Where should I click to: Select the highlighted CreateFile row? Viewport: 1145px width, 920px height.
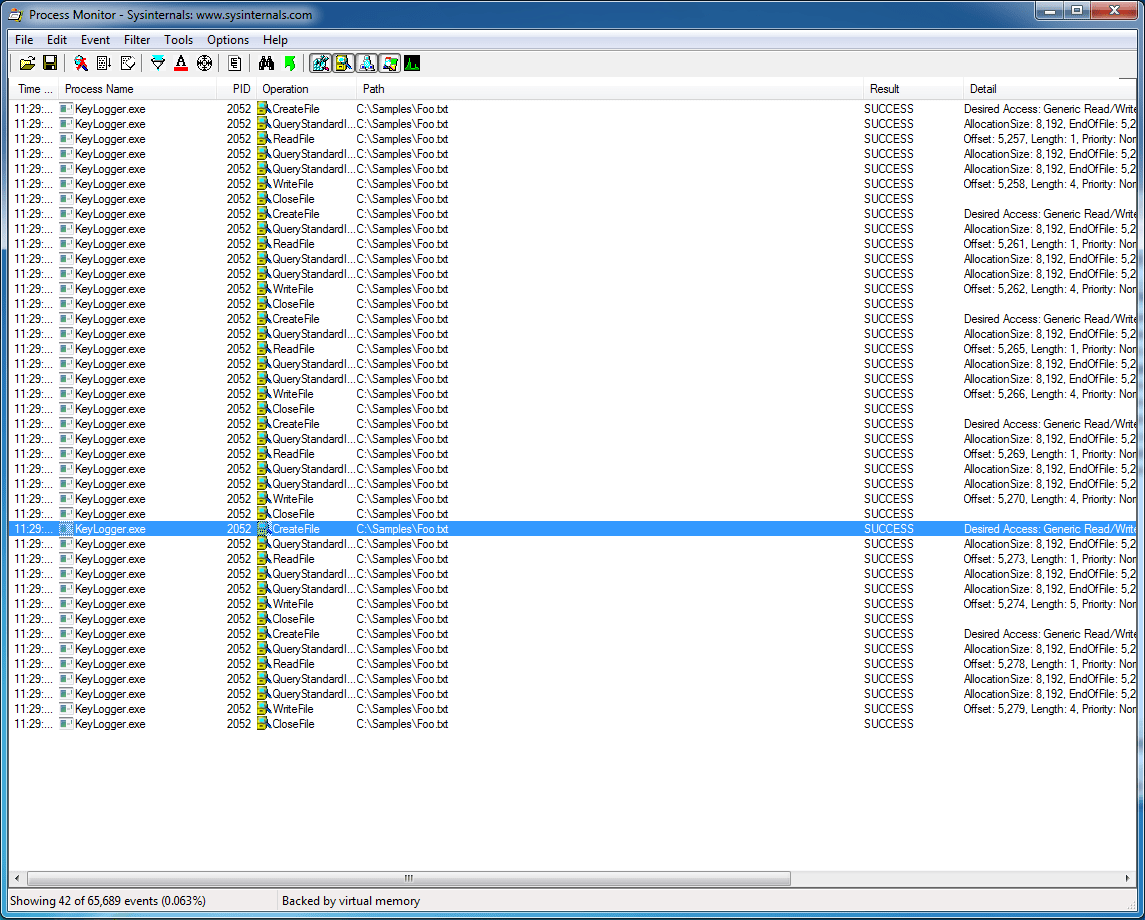coord(572,529)
